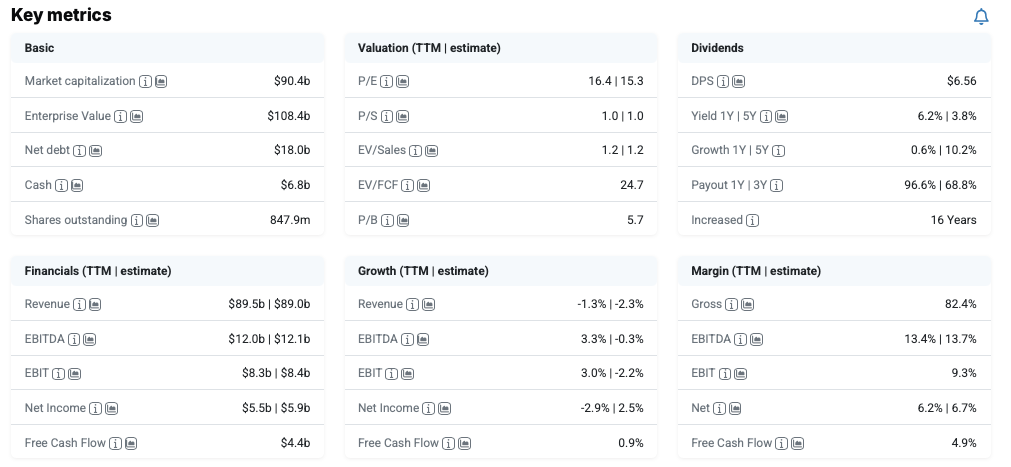Show info for Enterprise Value

[121, 116]
